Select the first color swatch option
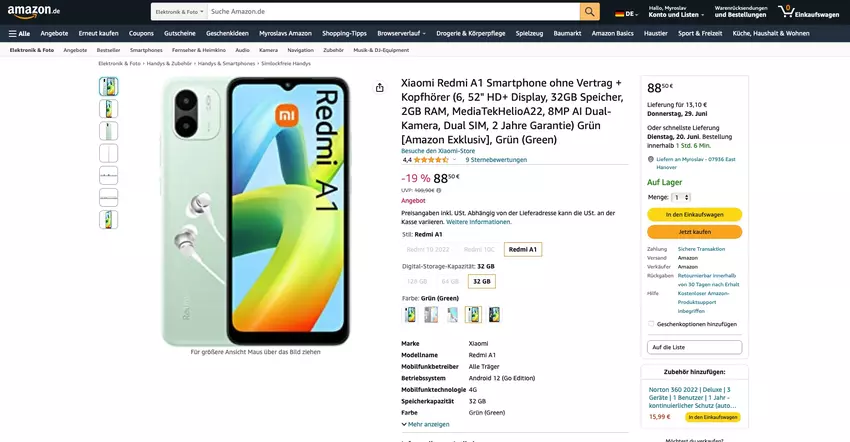The height and width of the screenshot is (442, 850). (410, 314)
